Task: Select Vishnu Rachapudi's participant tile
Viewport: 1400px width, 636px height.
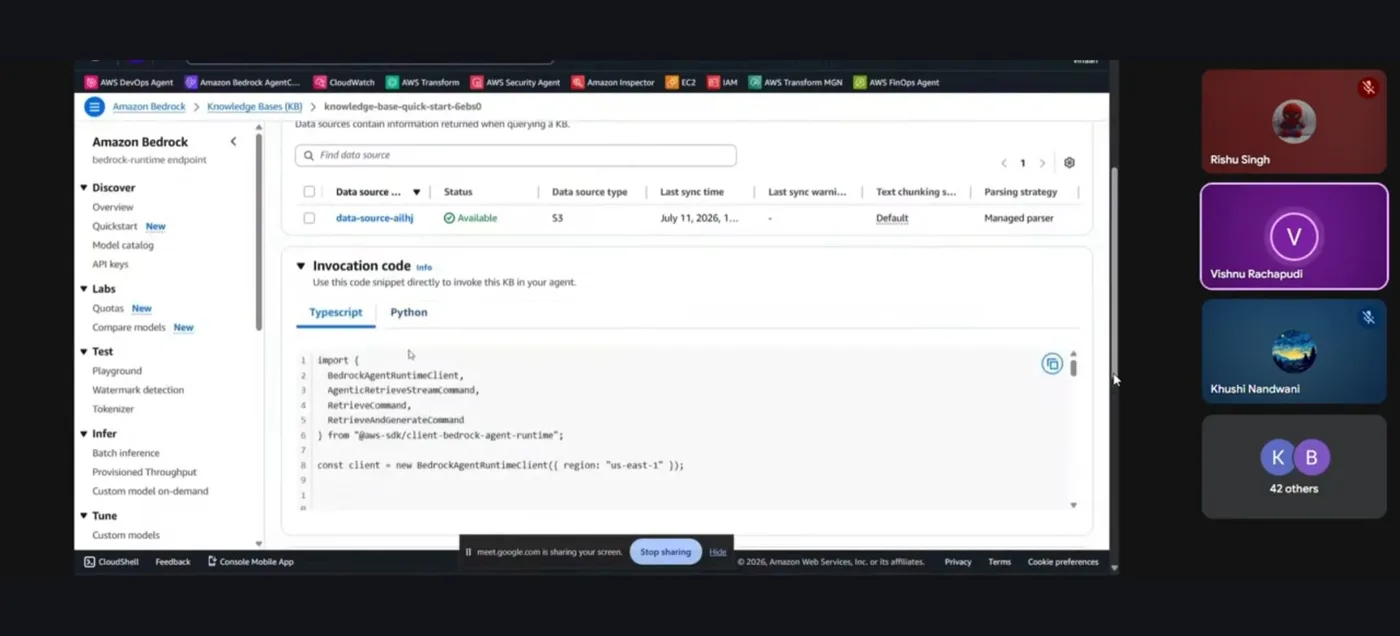Action: pos(1294,236)
